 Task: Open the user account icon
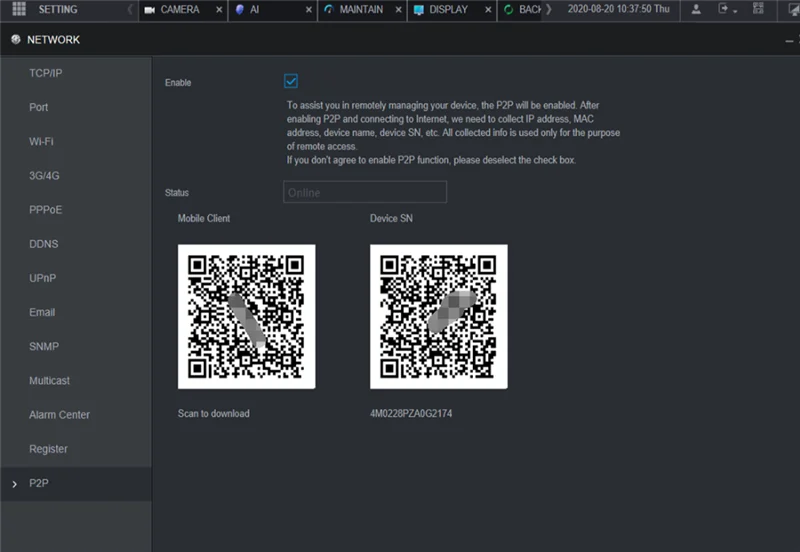[x=696, y=9]
